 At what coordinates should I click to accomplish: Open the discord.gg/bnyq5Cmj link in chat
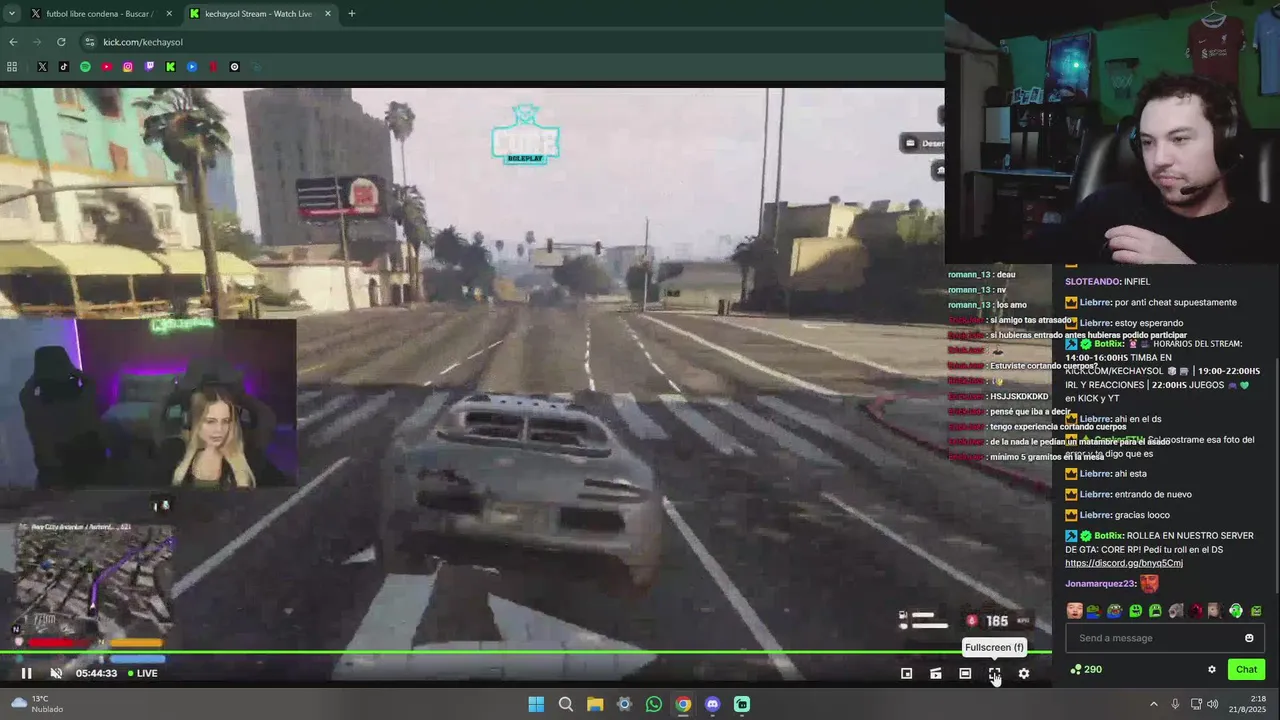[1124, 563]
